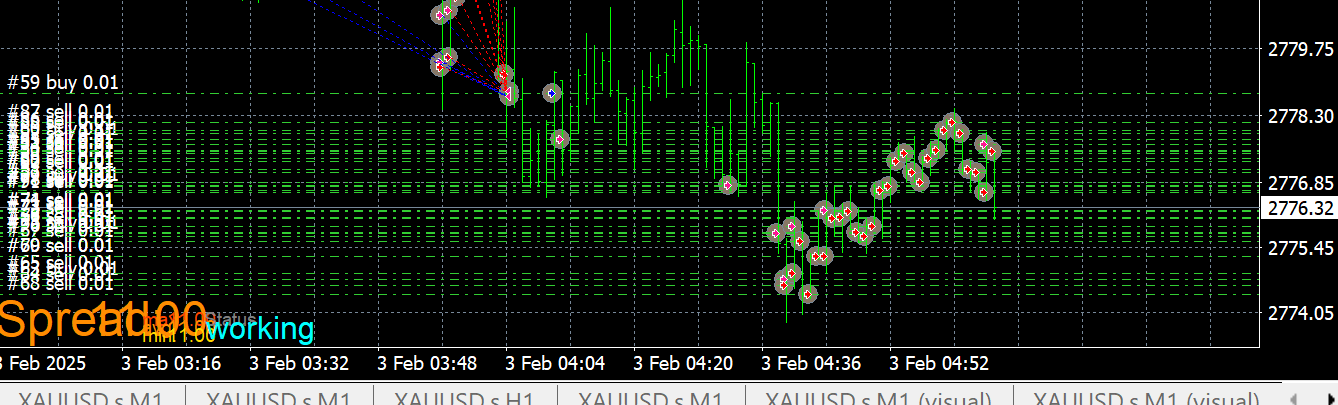
Task: Click the cyan 'working' status label
Action: pos(261,328)
